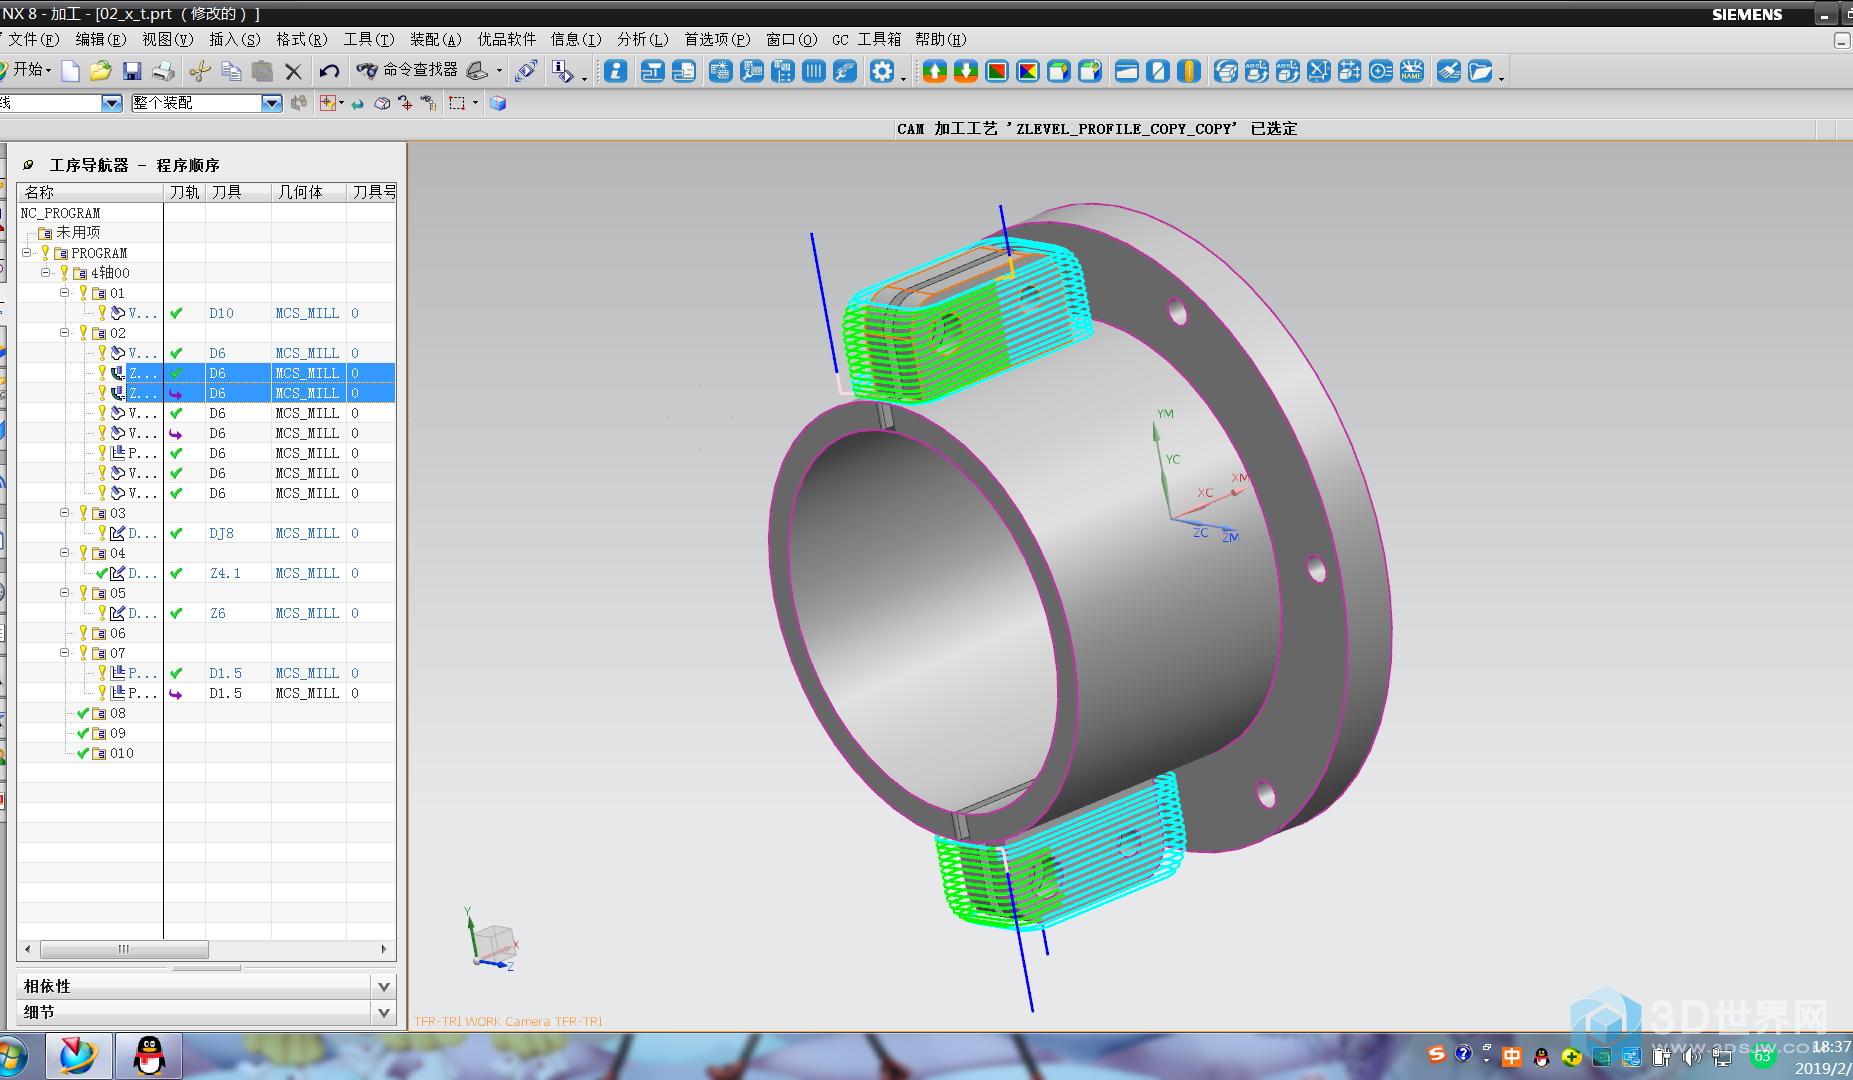
Task: Click the blue shaded cube icon
Action: 498,103
